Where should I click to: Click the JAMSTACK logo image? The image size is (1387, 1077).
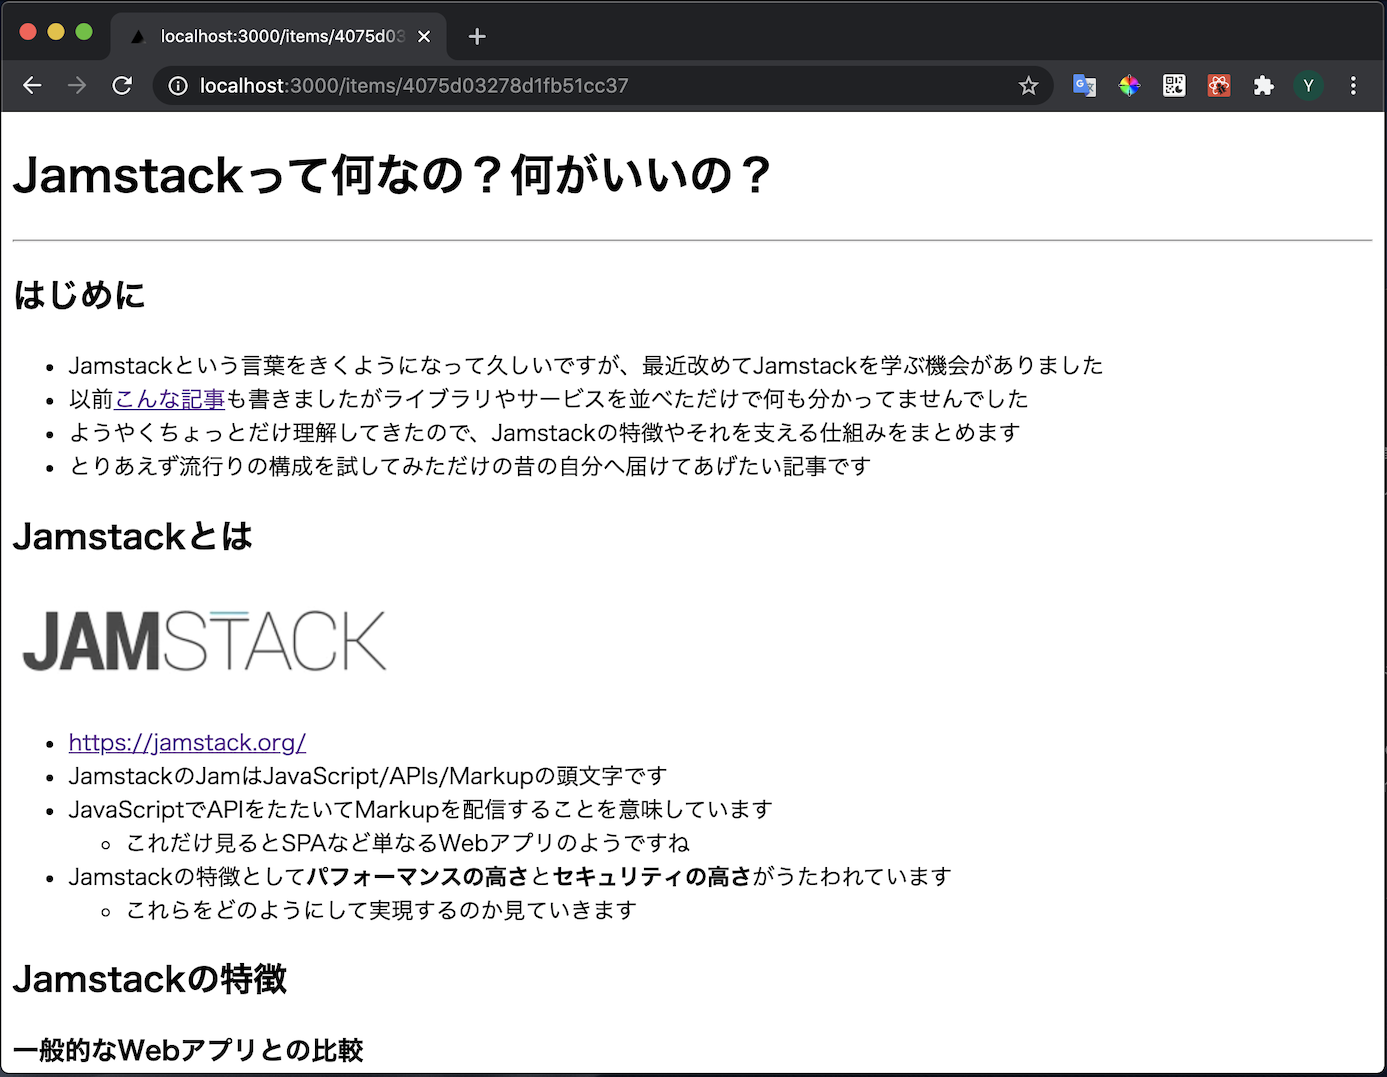(x=204, y=640)
